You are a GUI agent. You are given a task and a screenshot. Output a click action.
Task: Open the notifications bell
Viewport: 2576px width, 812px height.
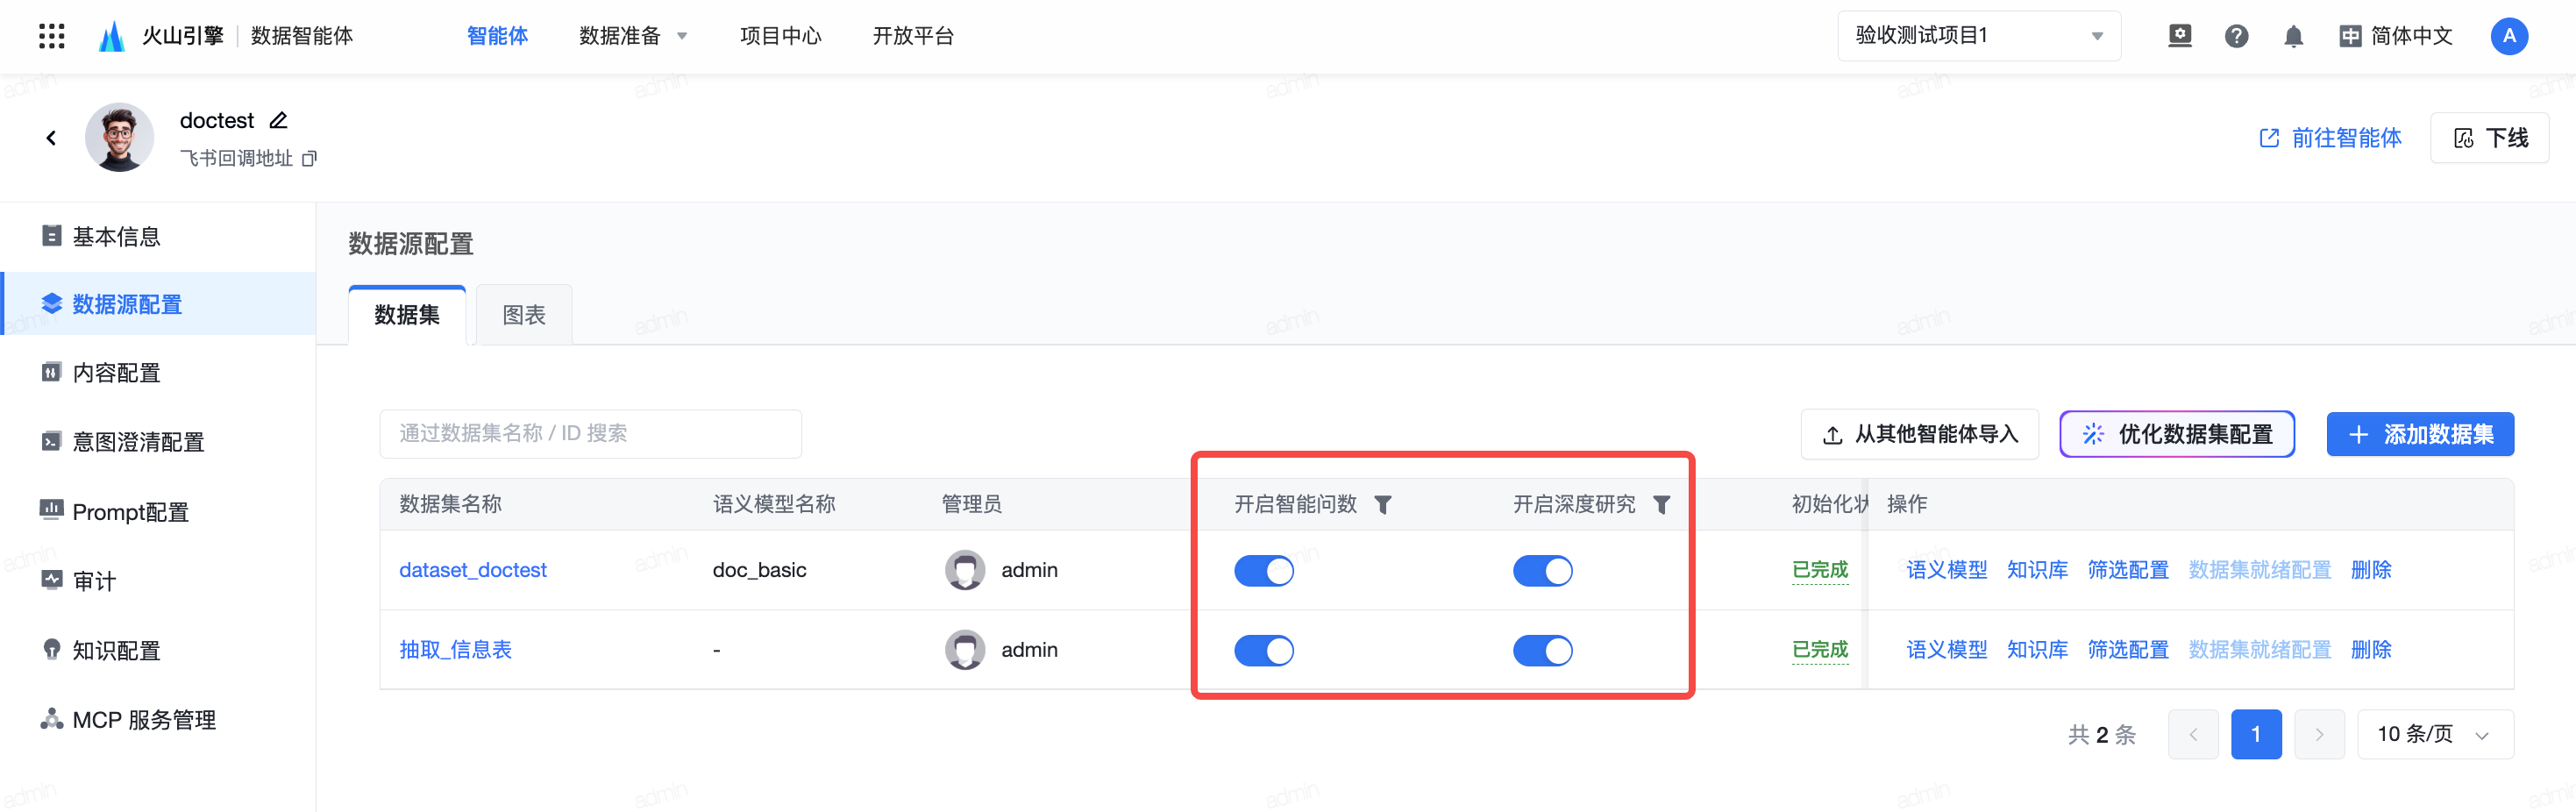click(2293, 37)
